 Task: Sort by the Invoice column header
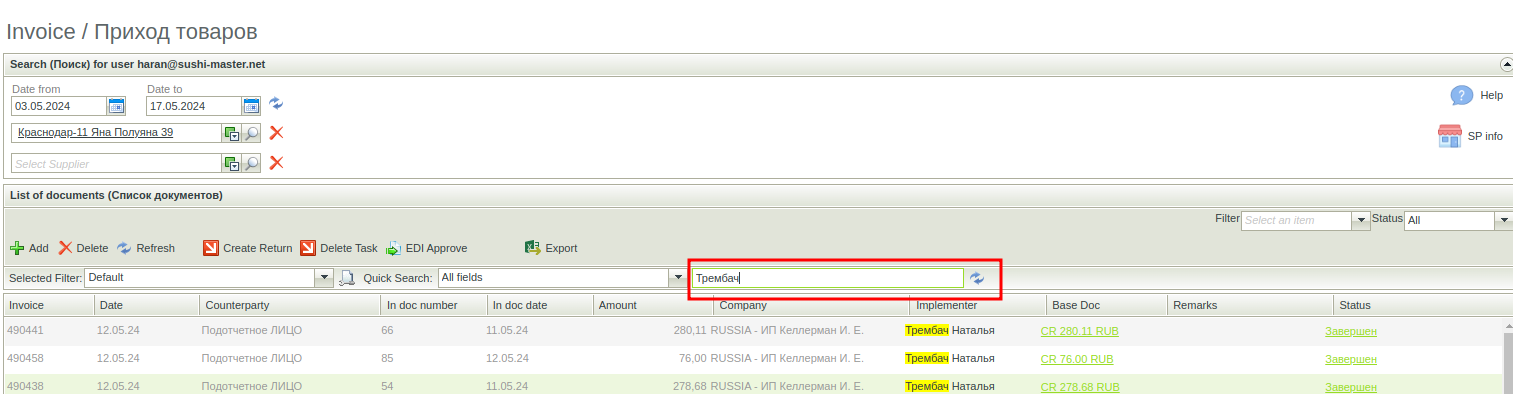click(49, 305)
